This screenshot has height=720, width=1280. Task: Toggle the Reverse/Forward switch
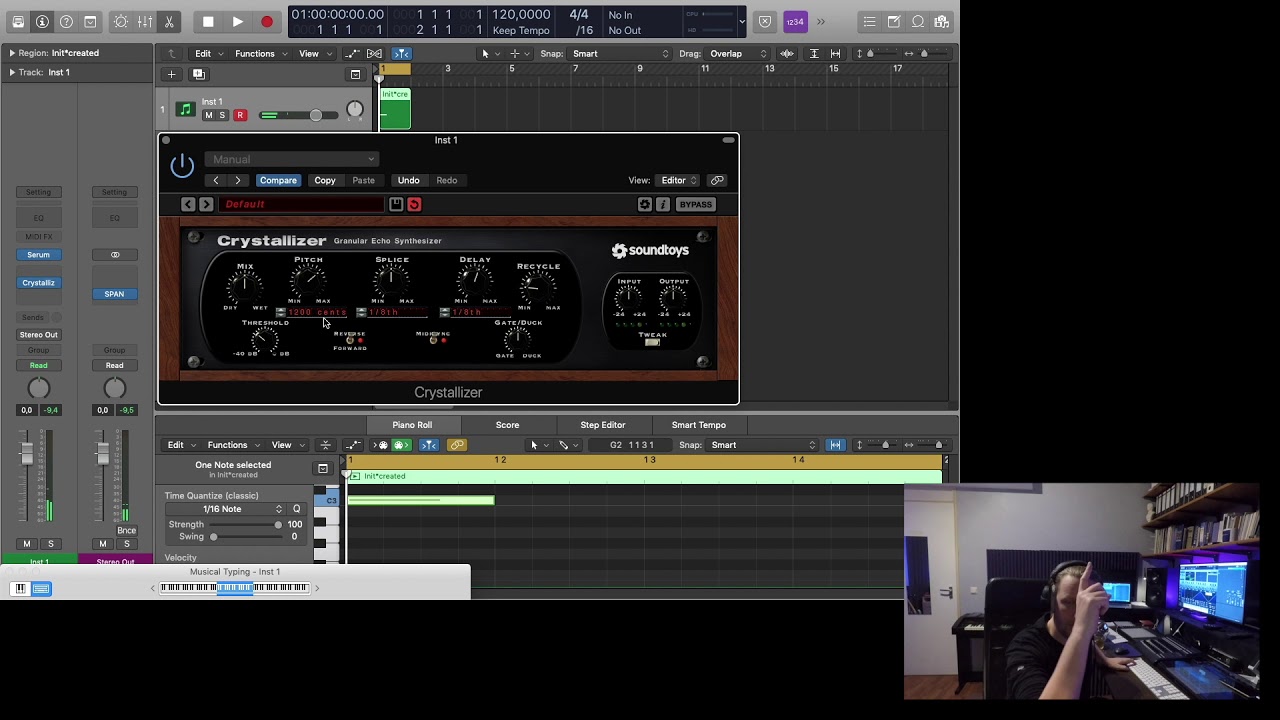[352, 341]
